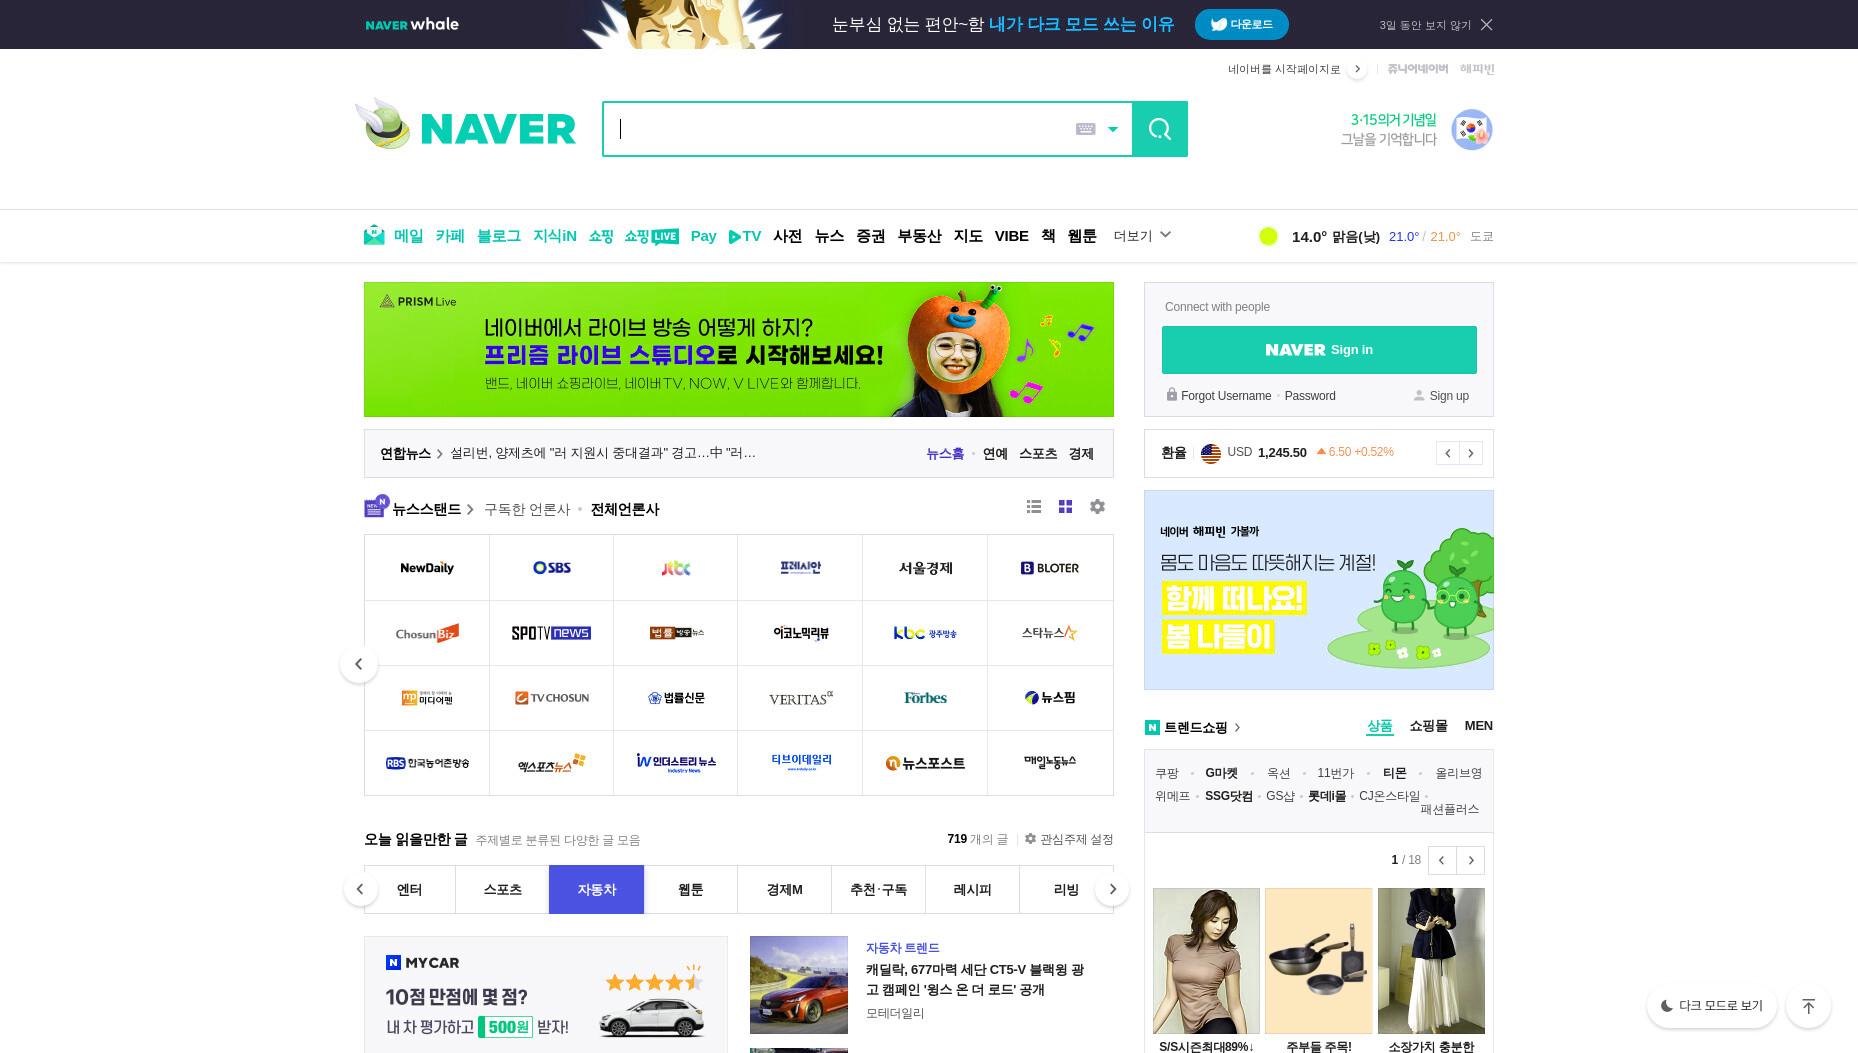The image size is (1858, 1053).
Task: Open the mail icon shortcut
Action: pos(374,235)
